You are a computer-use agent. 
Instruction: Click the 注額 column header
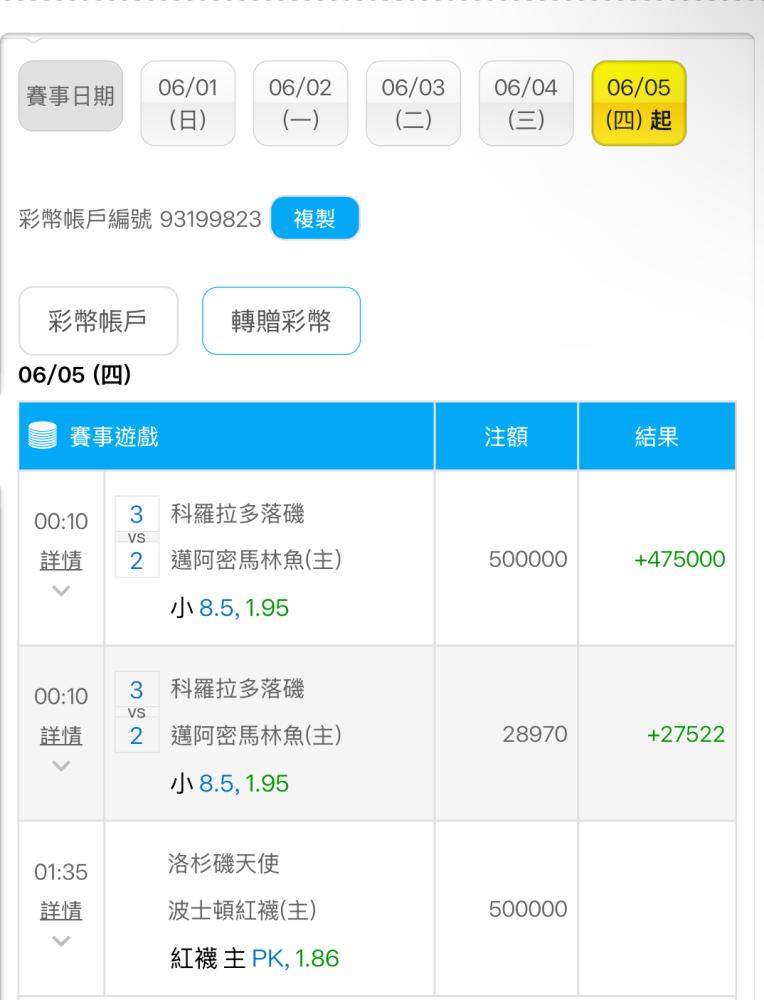click(506, 436)
